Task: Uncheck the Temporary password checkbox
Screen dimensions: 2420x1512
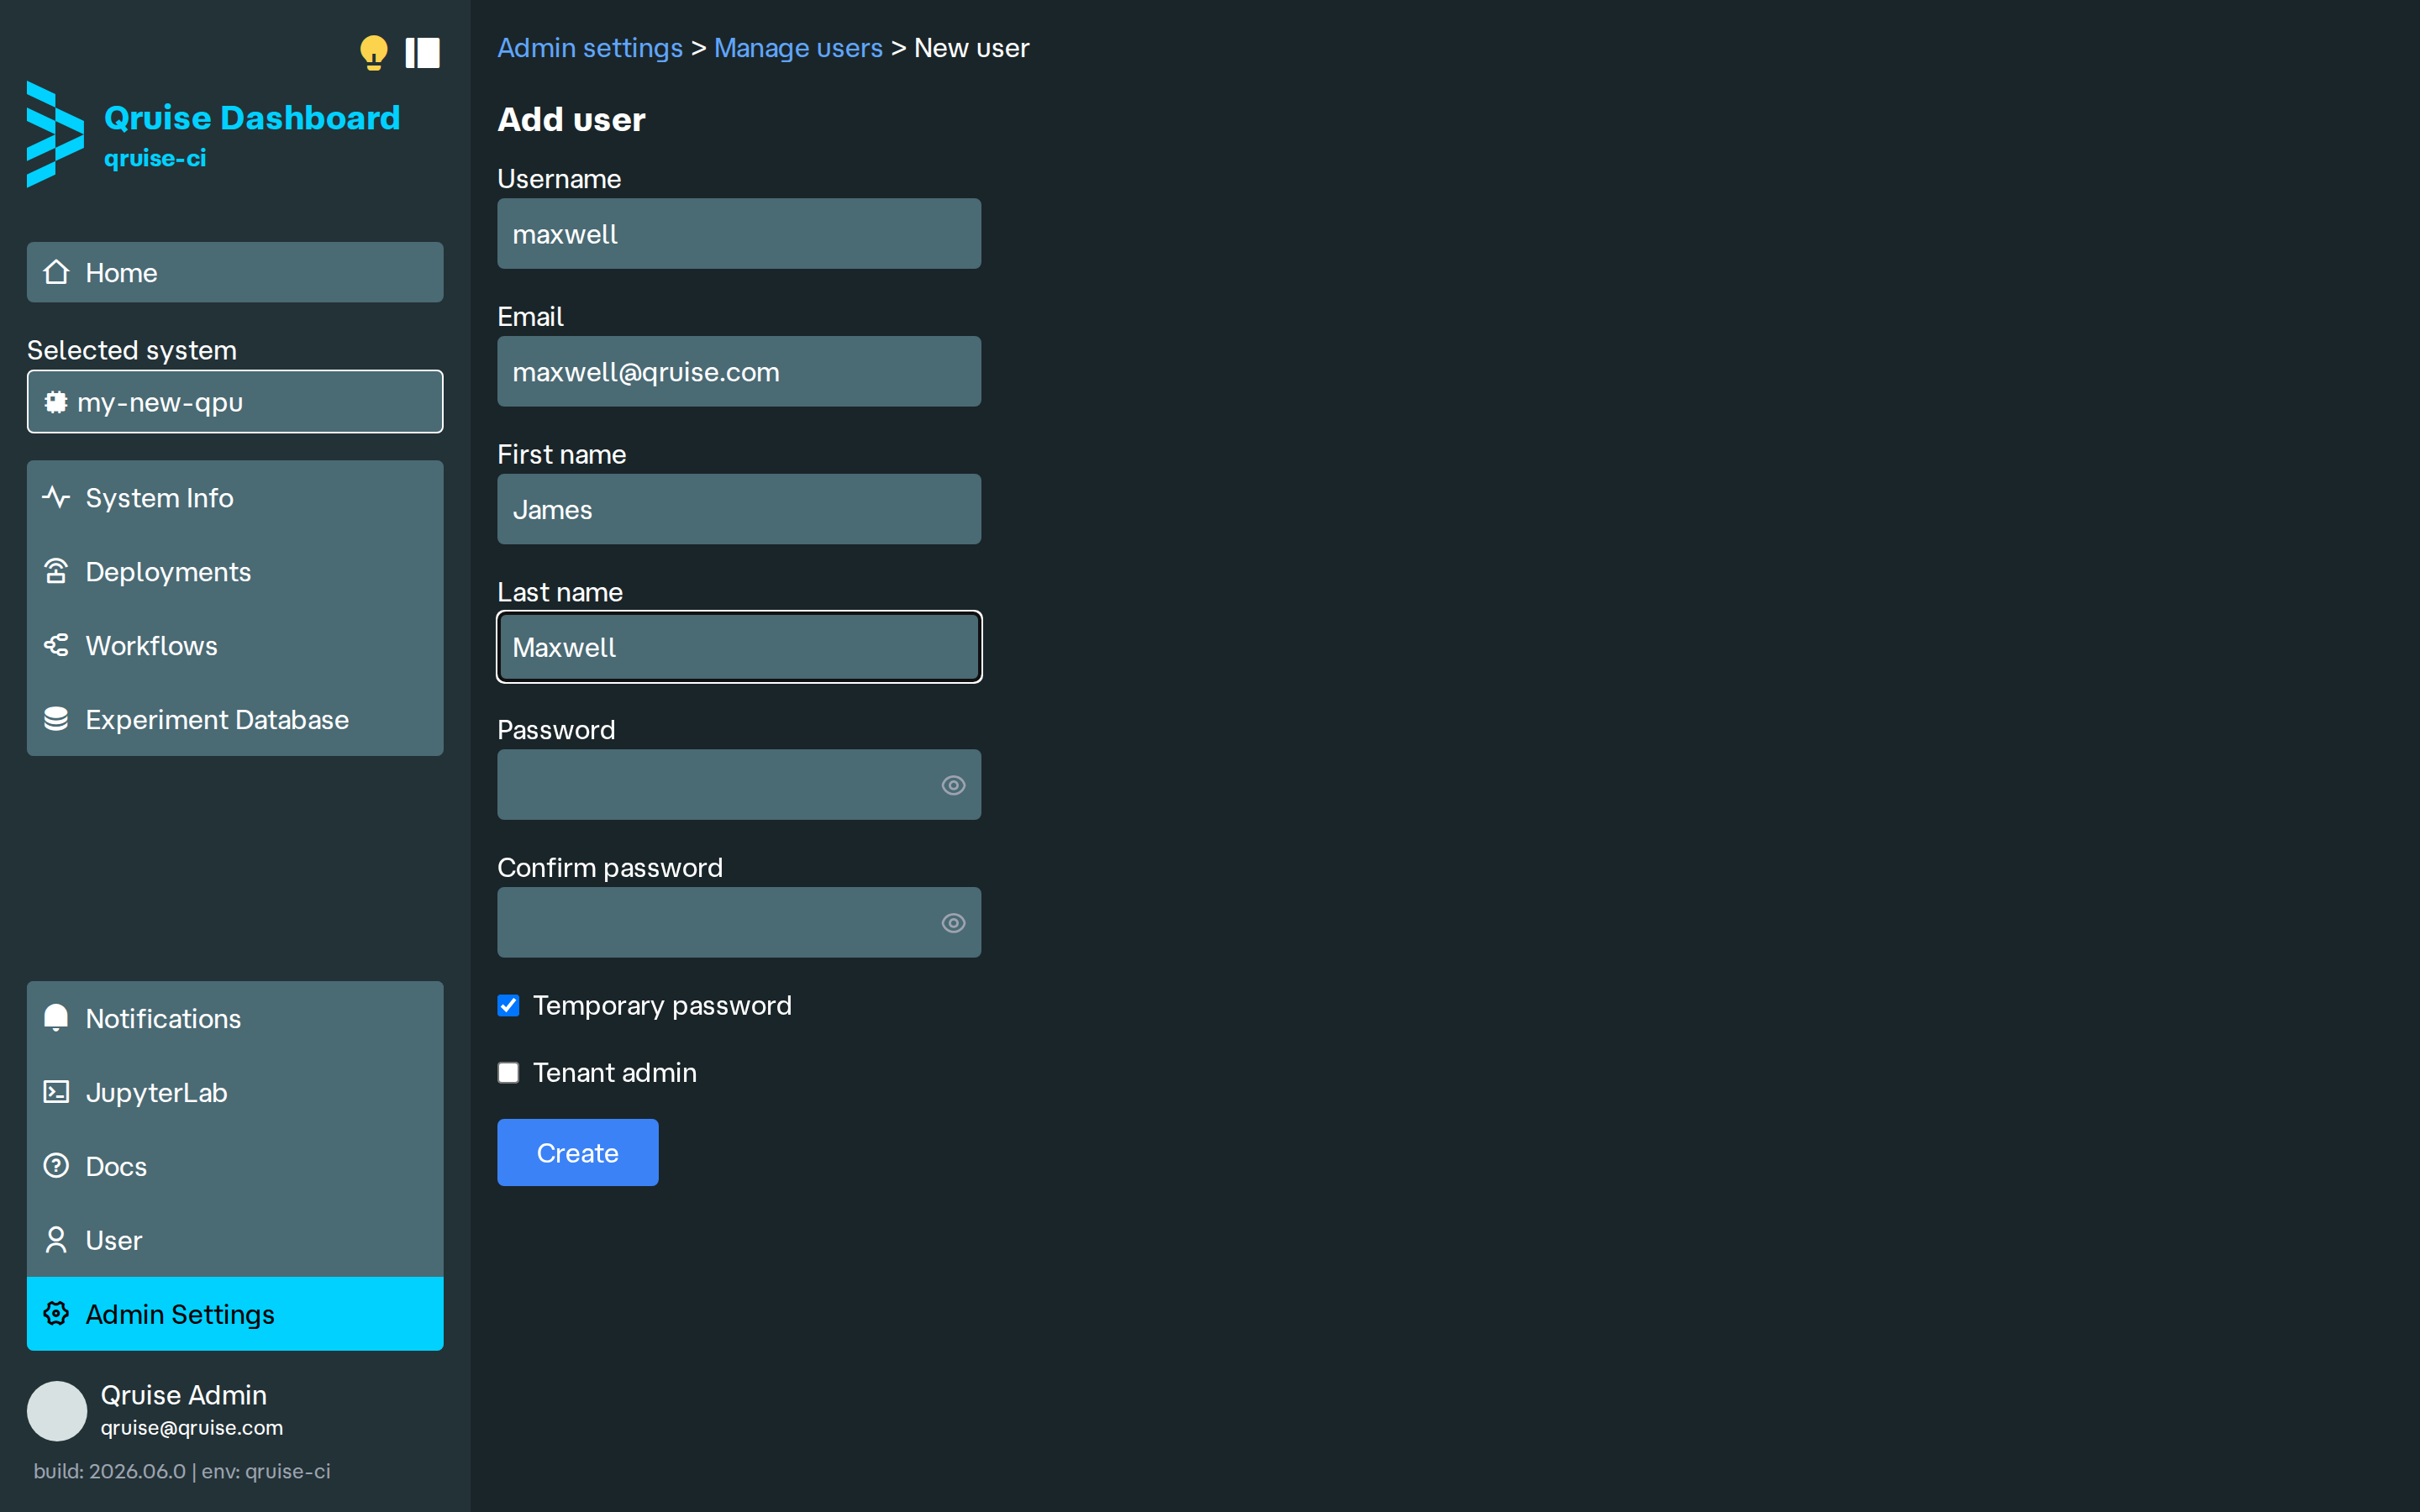Action: [x=508, y=1005]
